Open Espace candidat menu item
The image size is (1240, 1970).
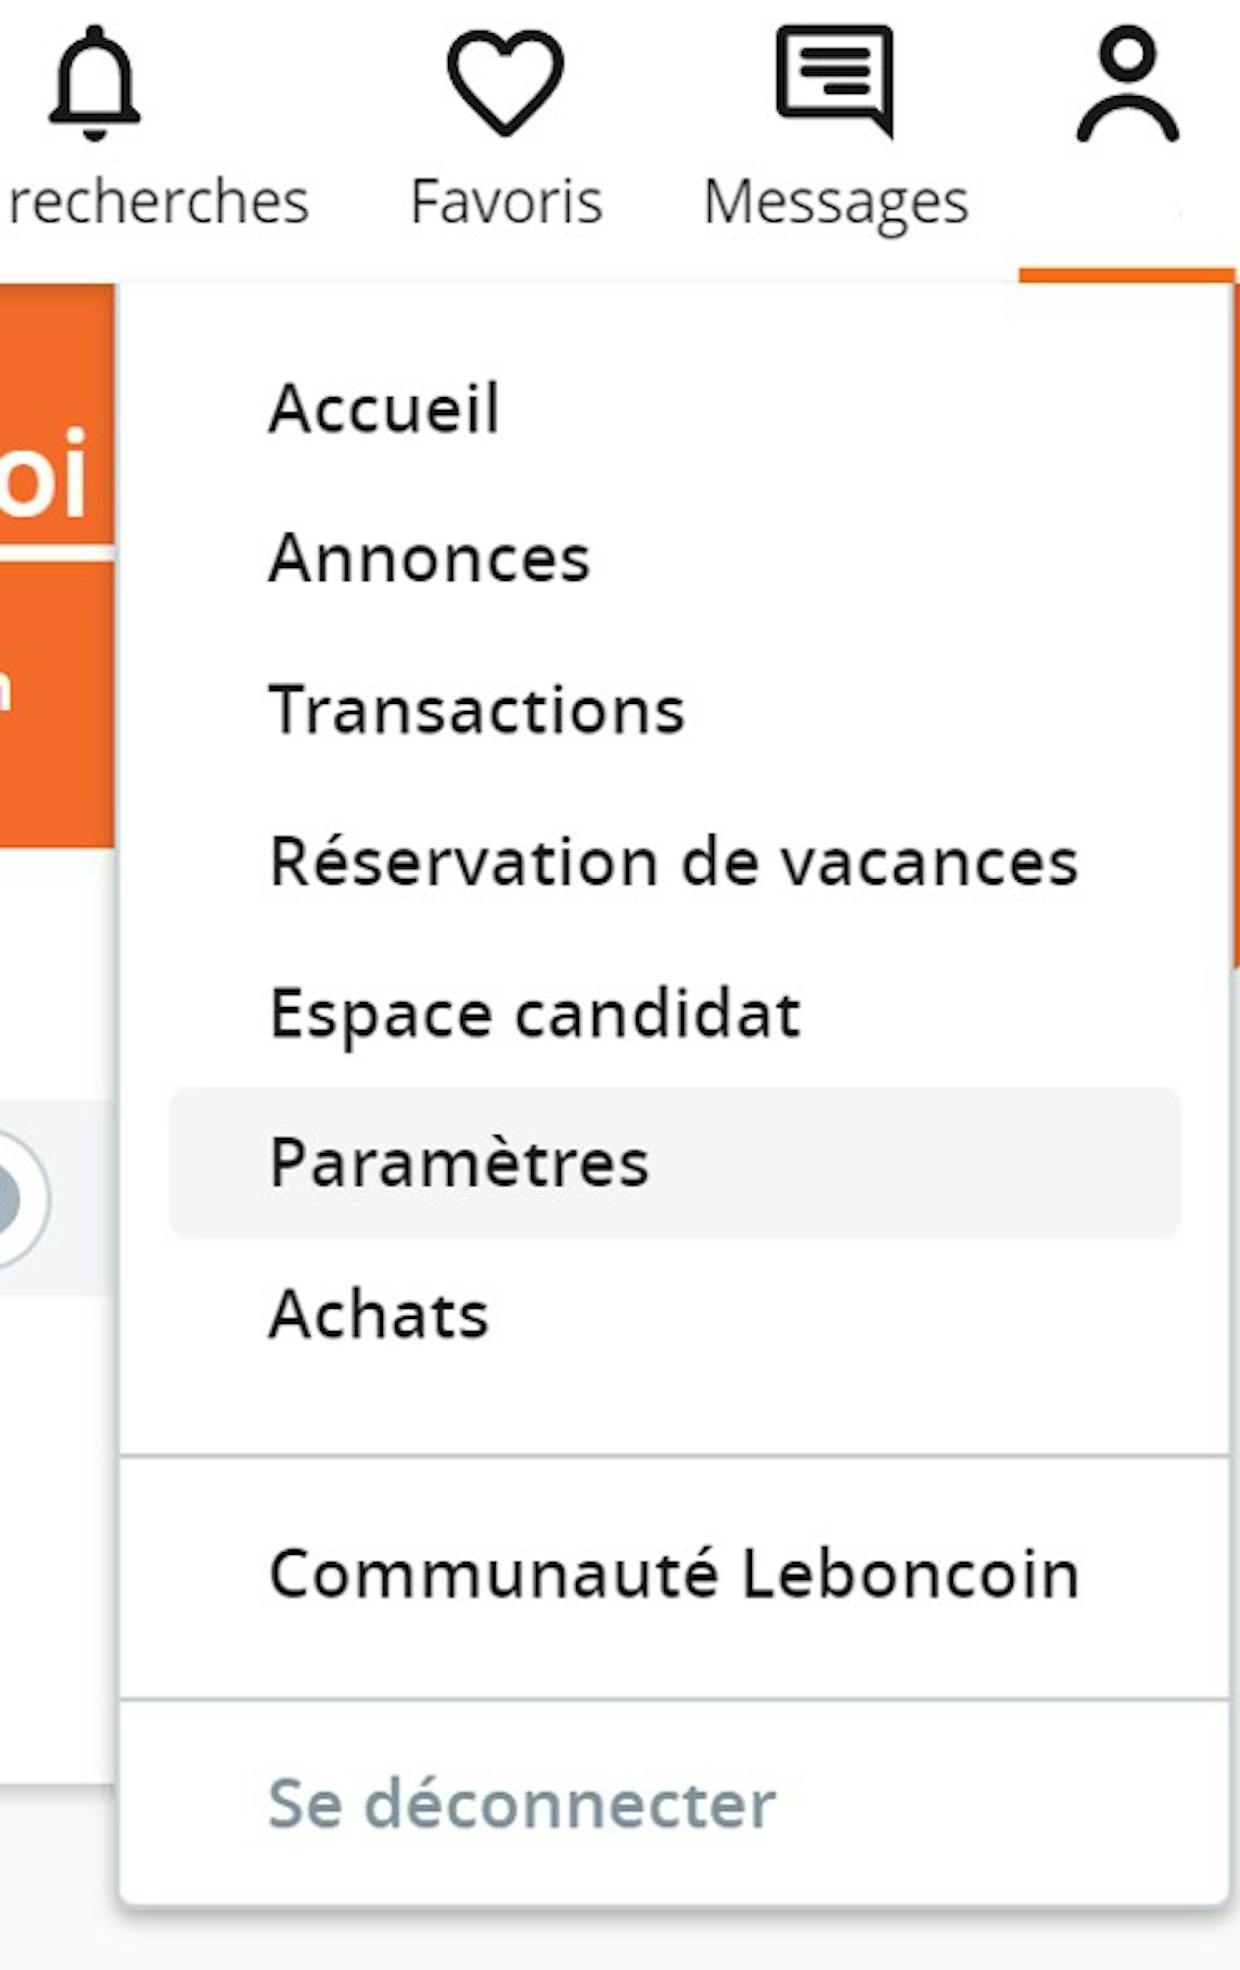tap(535, 1014)
